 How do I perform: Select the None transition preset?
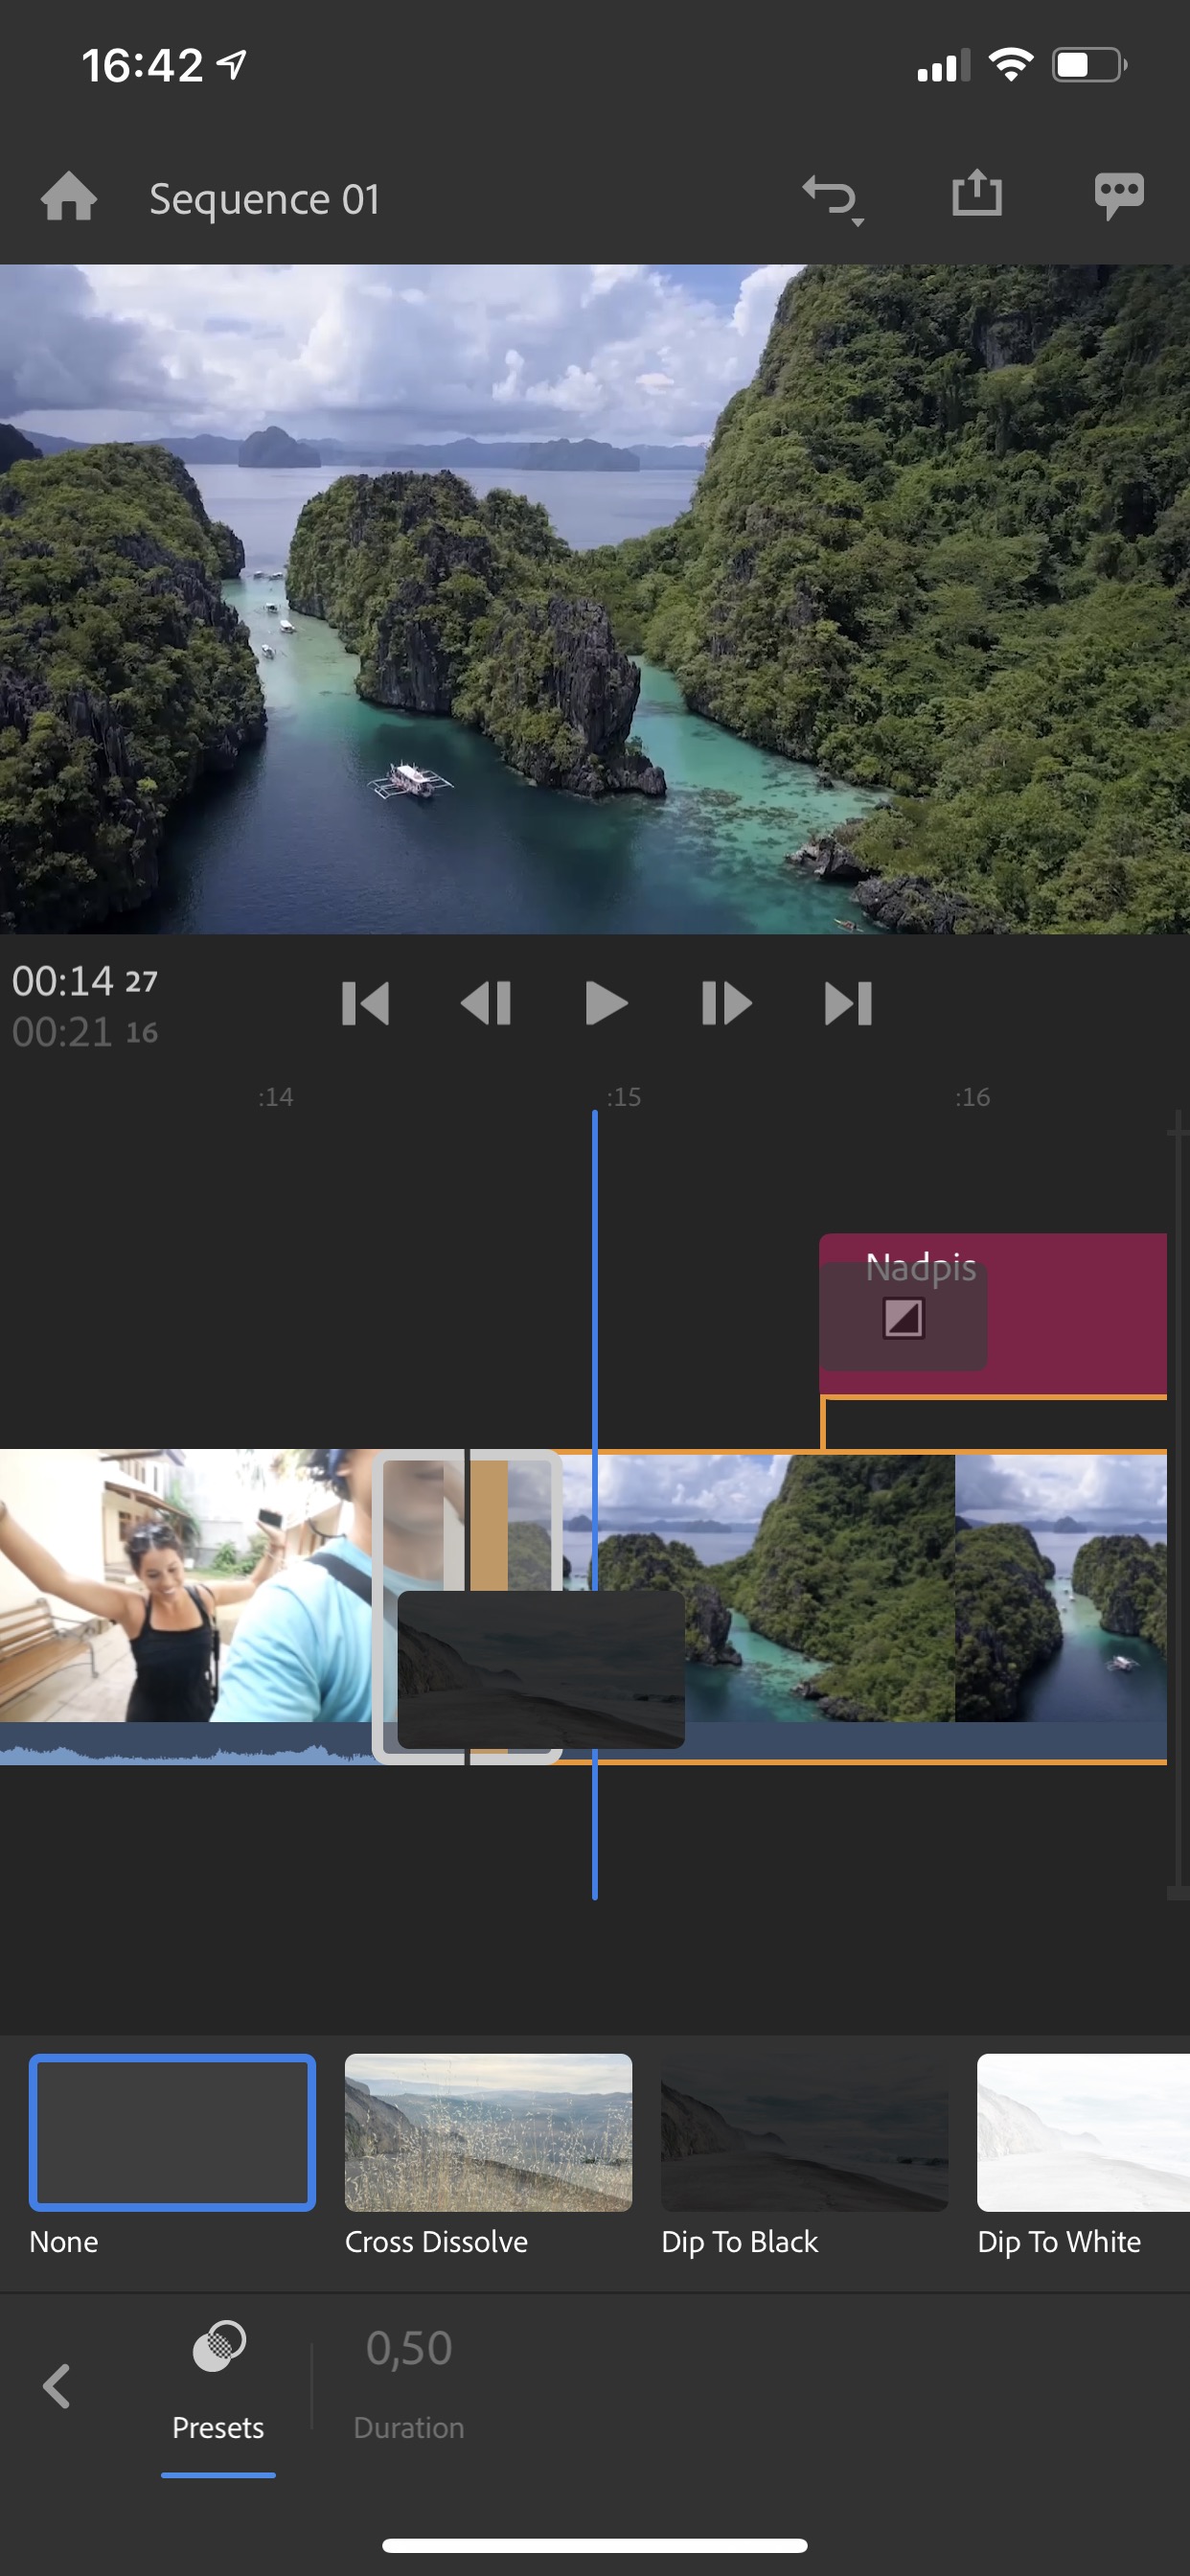pyautogui.click(x=172, y=2132)
